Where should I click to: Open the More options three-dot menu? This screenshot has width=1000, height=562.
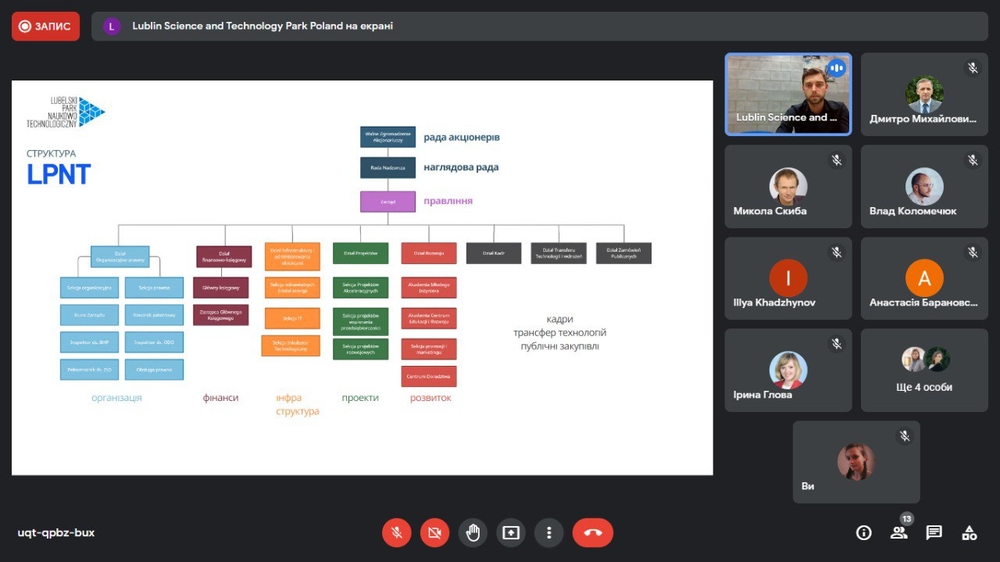point(549,533)
